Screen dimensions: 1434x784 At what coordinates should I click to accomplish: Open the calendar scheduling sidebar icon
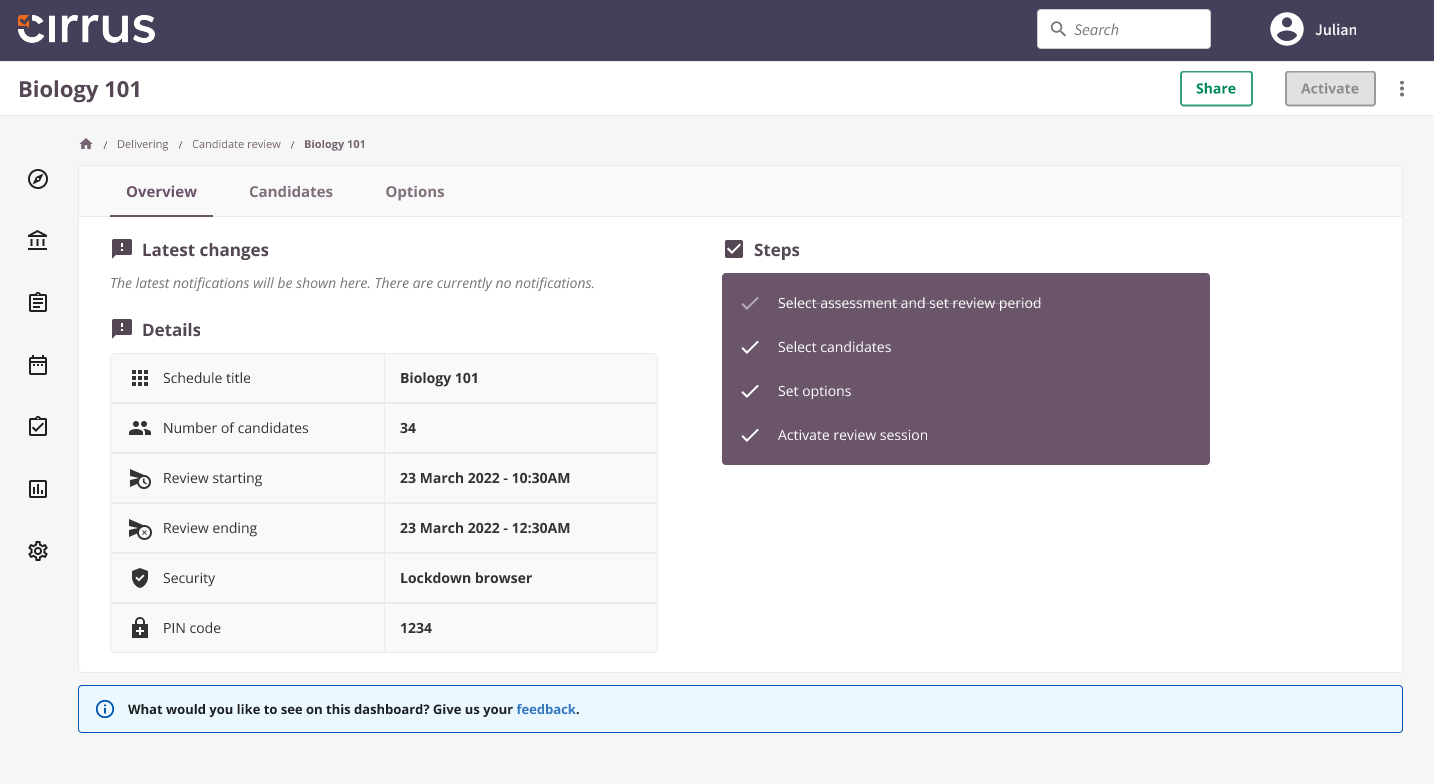click(x=38, y=364)
